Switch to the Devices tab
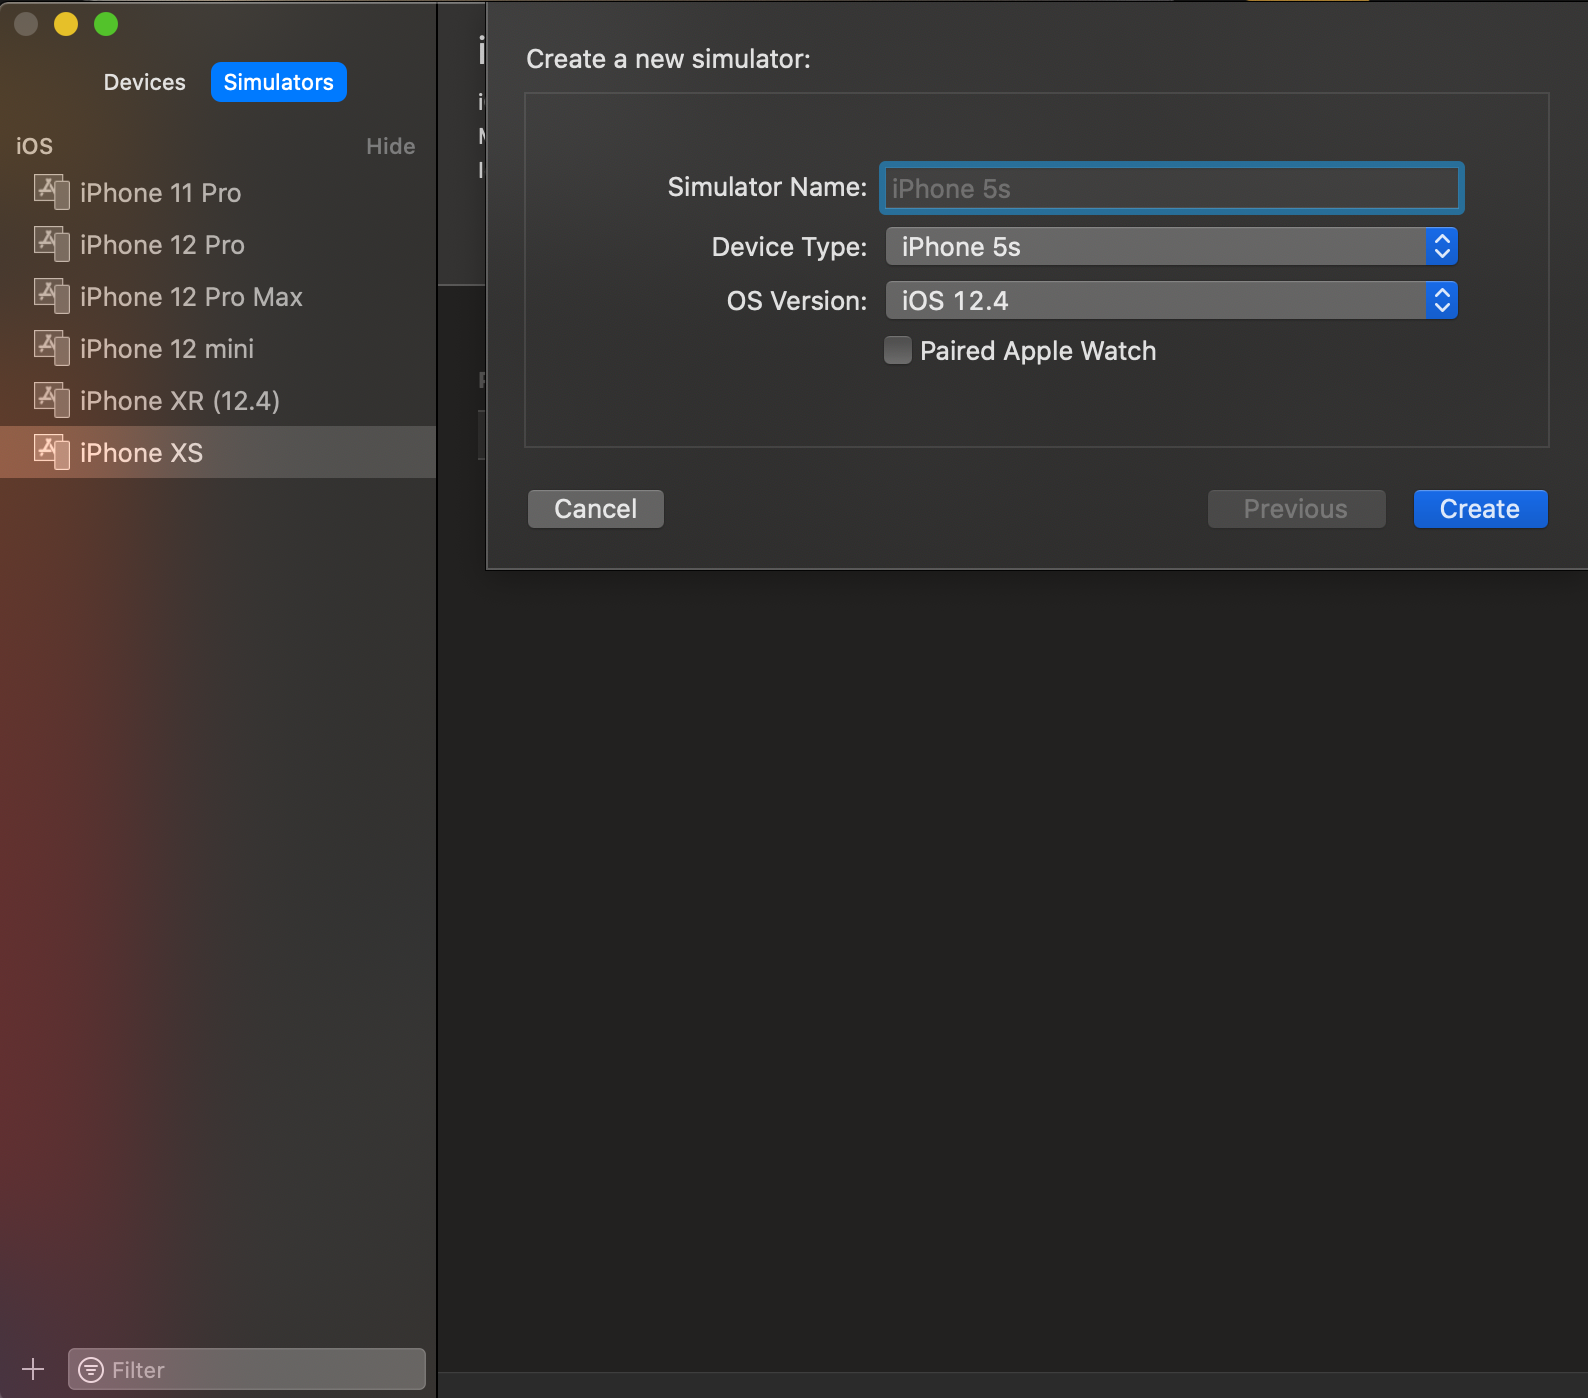Screen dimensions: 1588x1398 [x=145, y=82]
